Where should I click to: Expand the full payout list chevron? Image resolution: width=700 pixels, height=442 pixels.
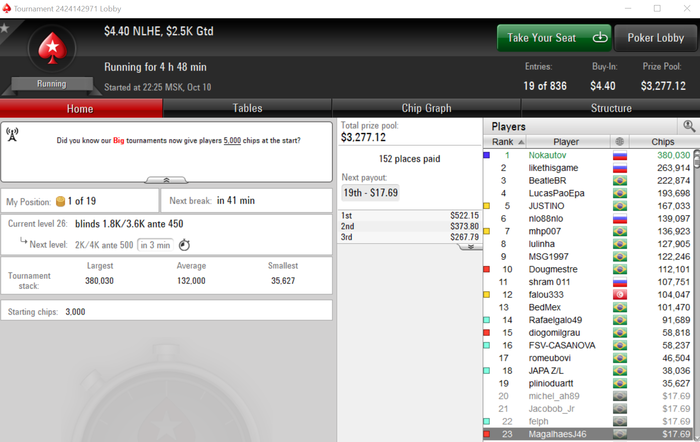point(470,247)
